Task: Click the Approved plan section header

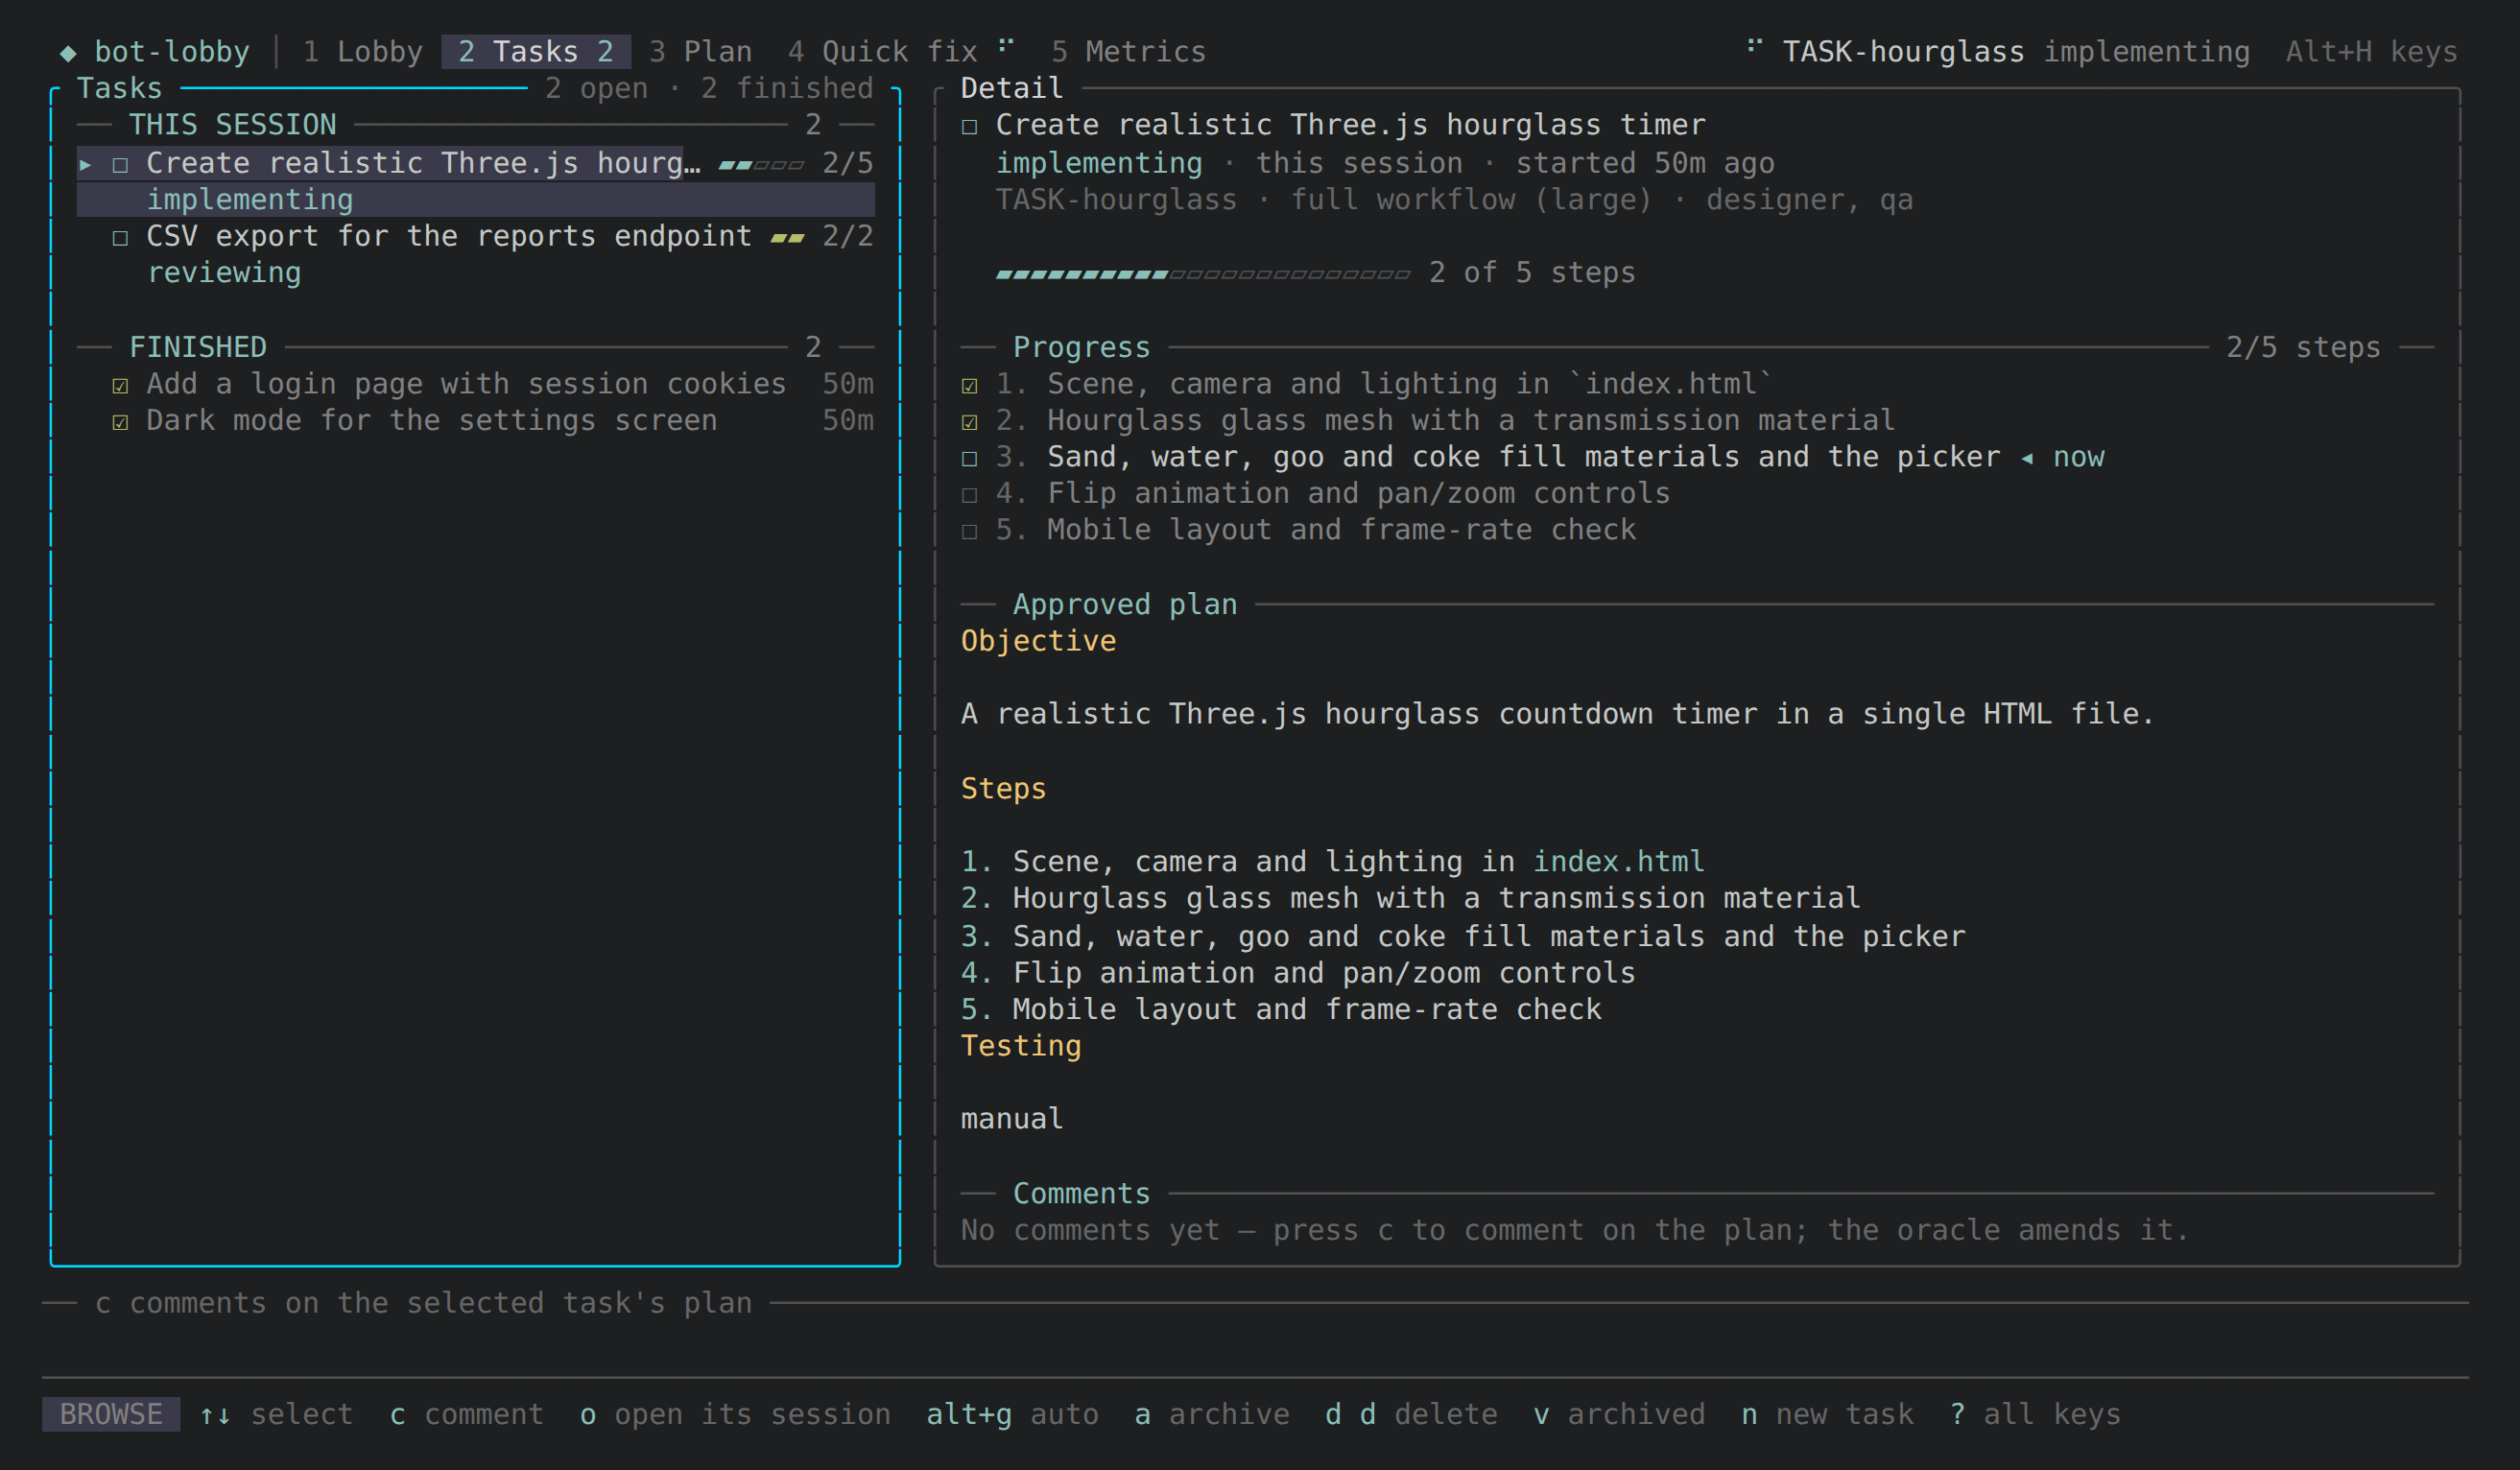Action: pyautogui.click(x=1125, y=605)
